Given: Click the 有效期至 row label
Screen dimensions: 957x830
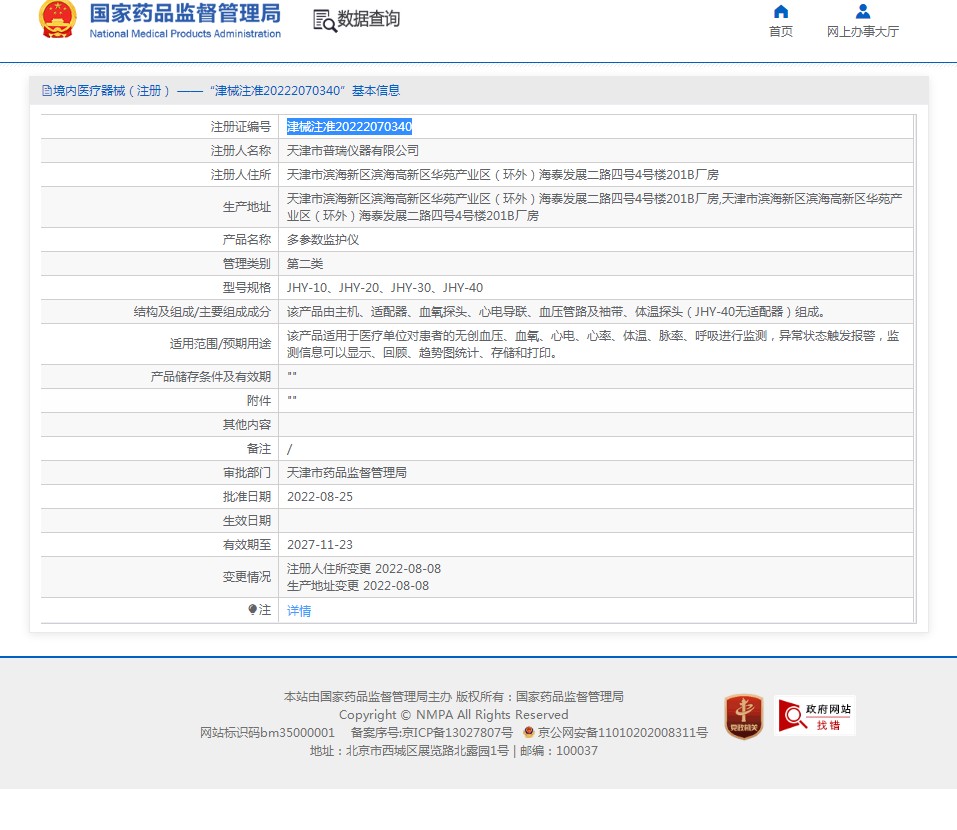Looking at the screenshot, I should click(x=247, y=544).
